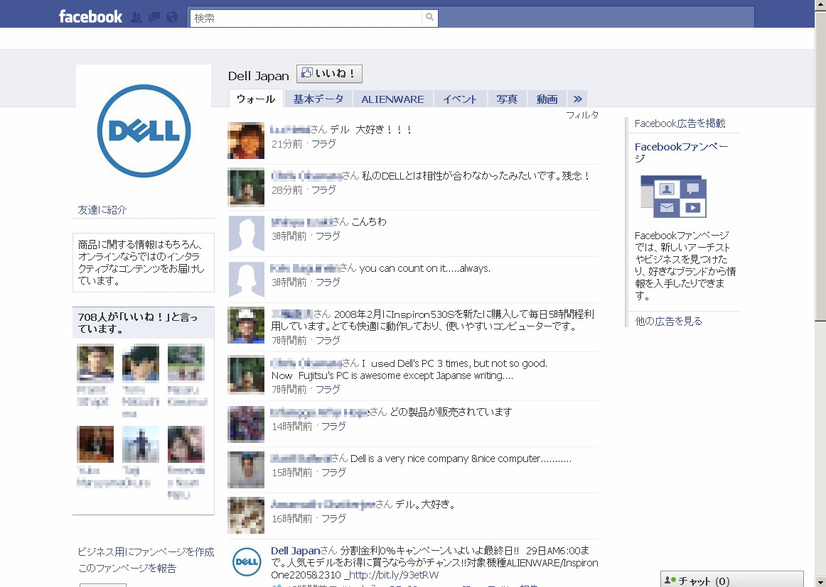Open messages icon in header
This screenshot has width=826, height=587.
coord(154,17)
